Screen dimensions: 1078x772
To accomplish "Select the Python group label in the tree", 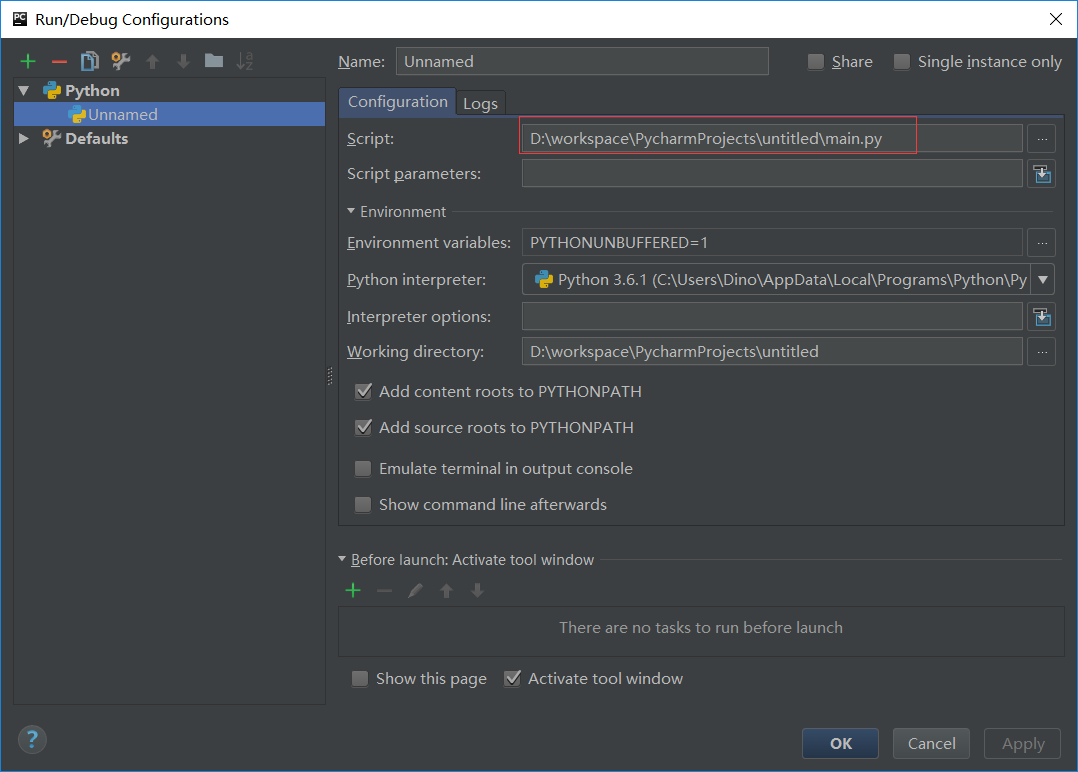I will pos(92,91).
